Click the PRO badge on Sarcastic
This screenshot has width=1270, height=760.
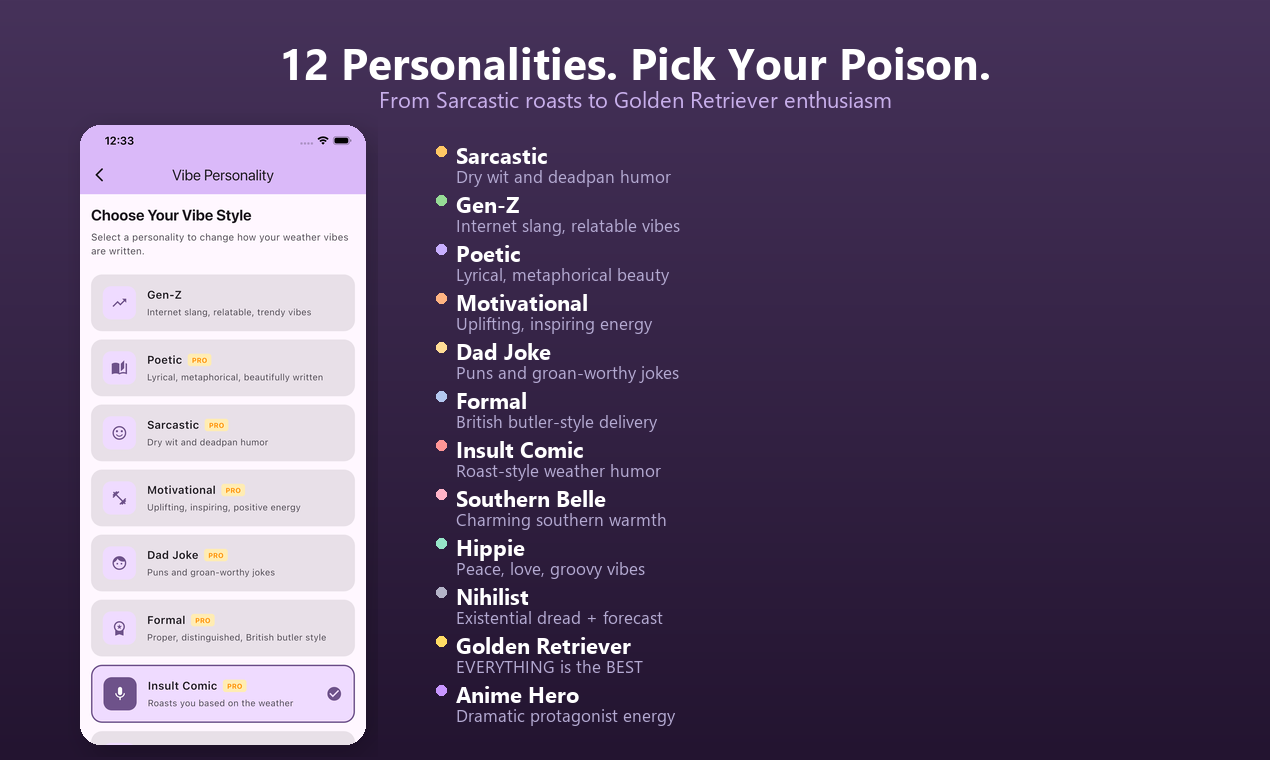[215, 424]
